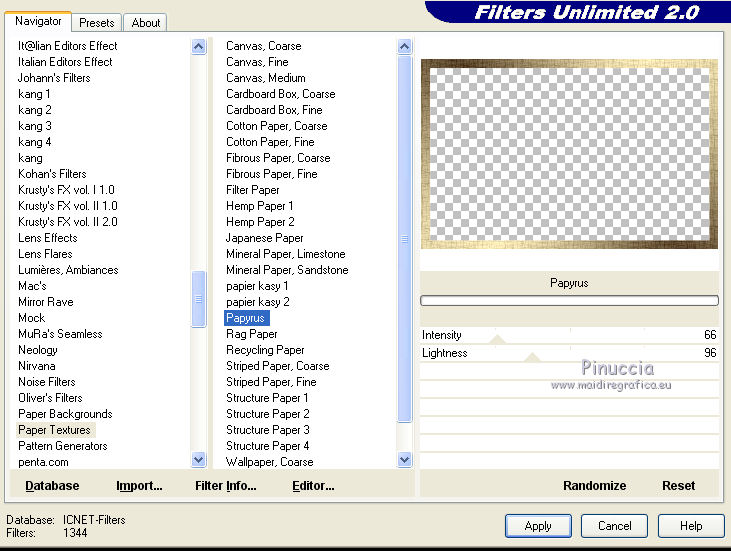731x551 pixels.
Task: Click the category list scroll-down arrow
Action: click(199, 460)
